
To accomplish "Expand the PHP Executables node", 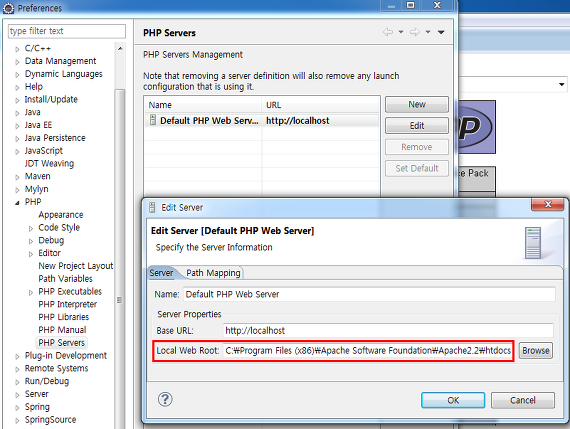I will [31, 292].
